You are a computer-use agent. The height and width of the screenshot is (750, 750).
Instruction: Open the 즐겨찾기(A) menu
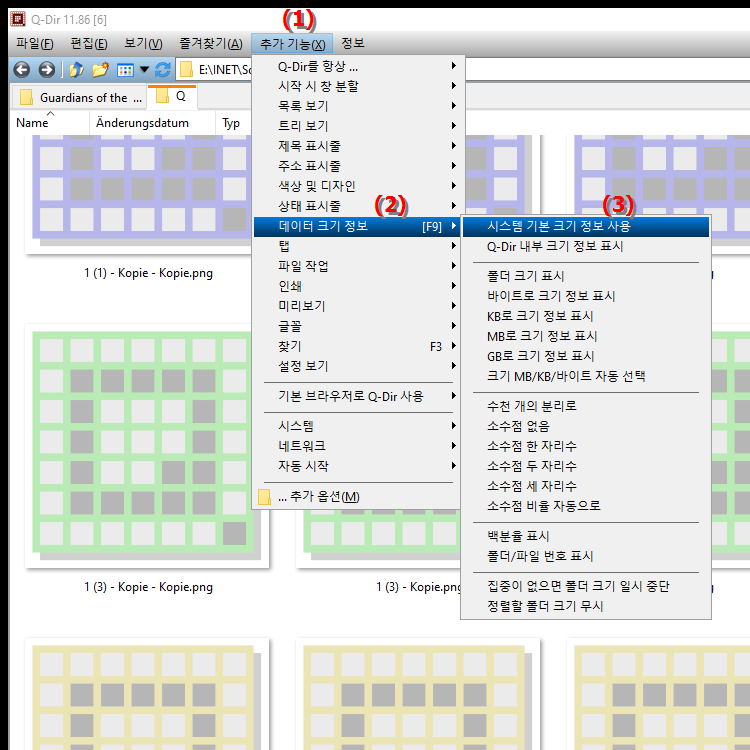pos(211,44)
